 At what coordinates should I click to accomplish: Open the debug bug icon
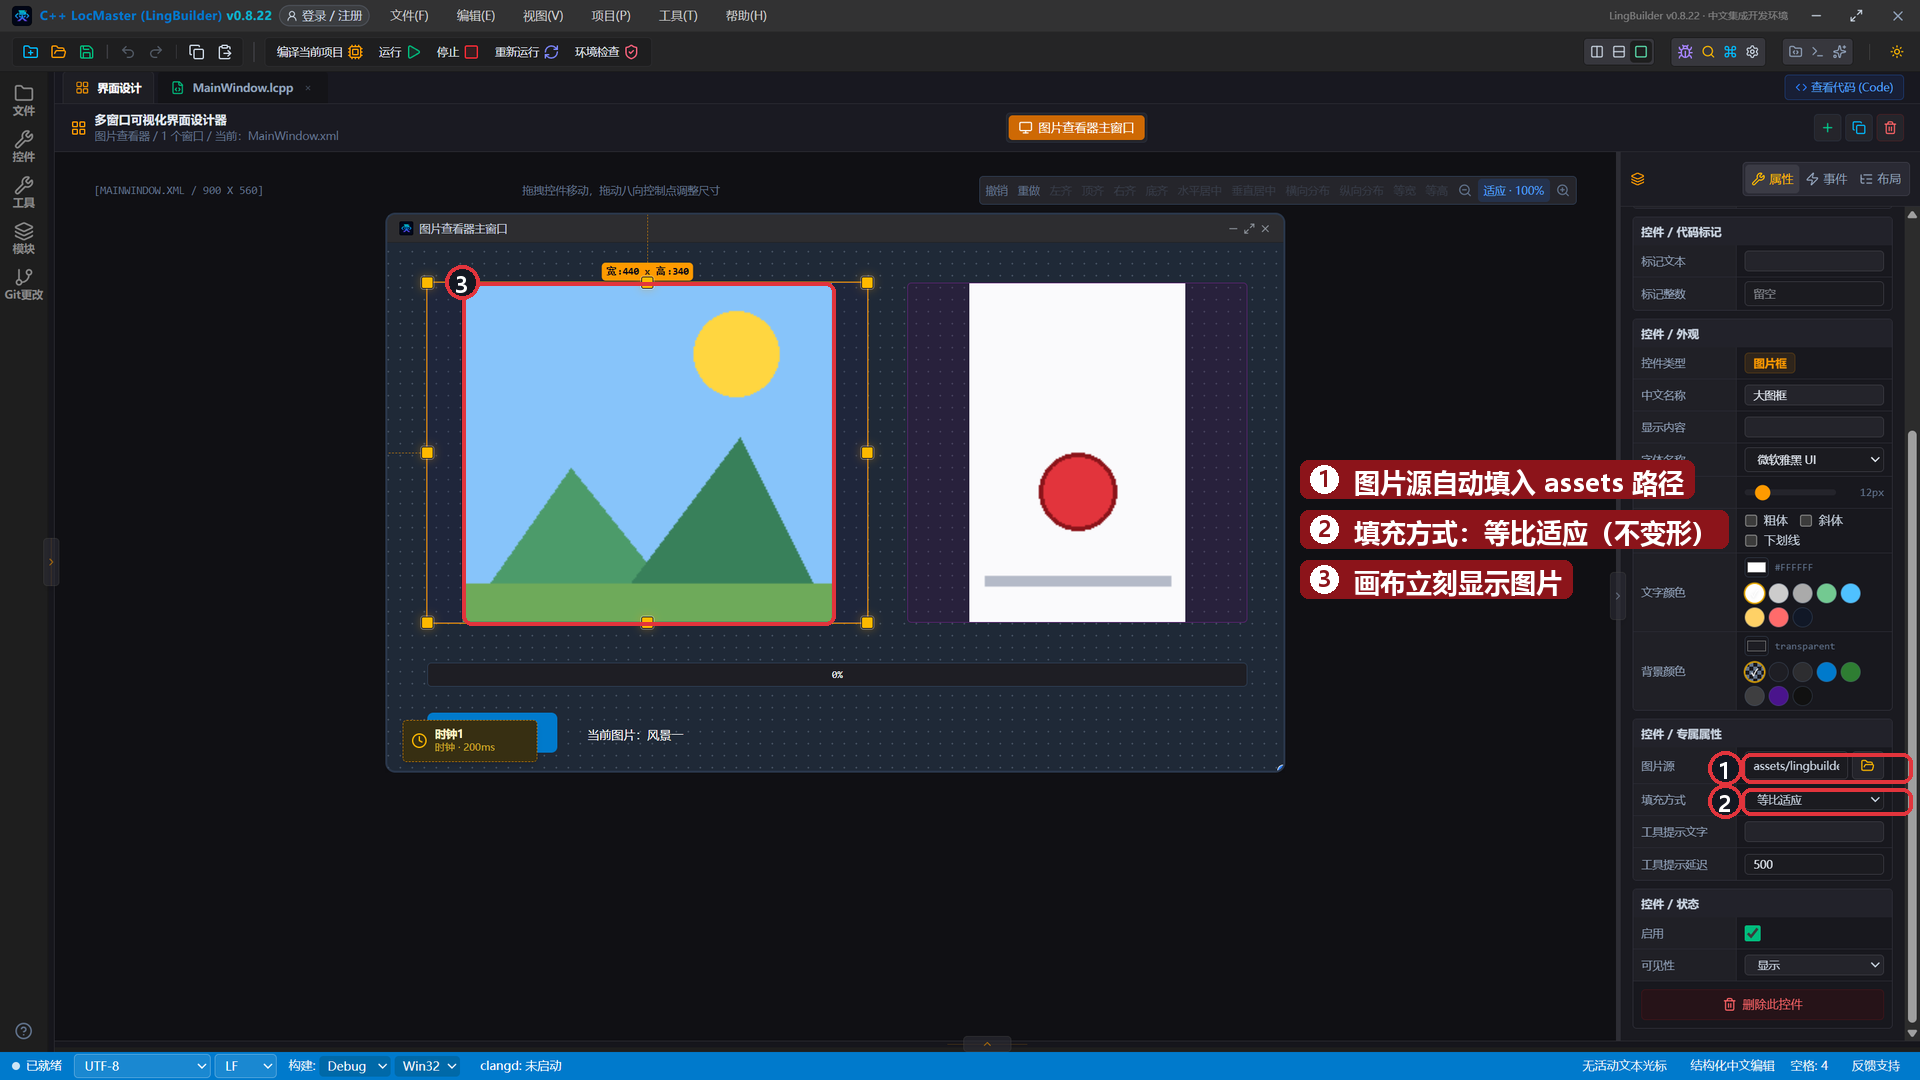click(x=1685, y=52)
